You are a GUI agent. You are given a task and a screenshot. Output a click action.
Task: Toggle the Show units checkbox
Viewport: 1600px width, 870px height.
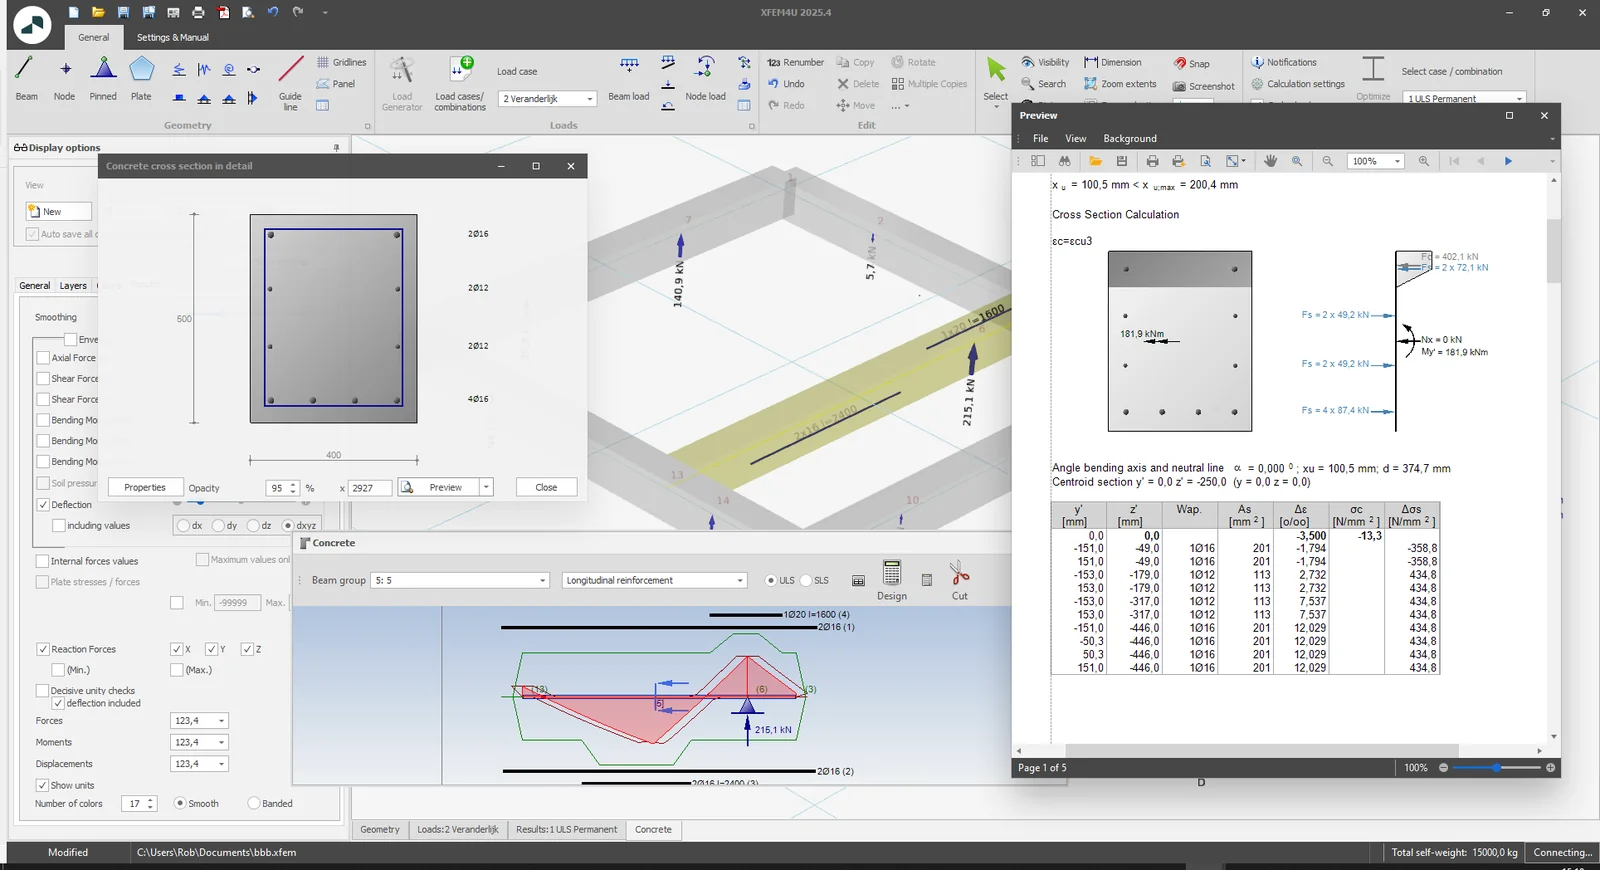coord(43,785)
